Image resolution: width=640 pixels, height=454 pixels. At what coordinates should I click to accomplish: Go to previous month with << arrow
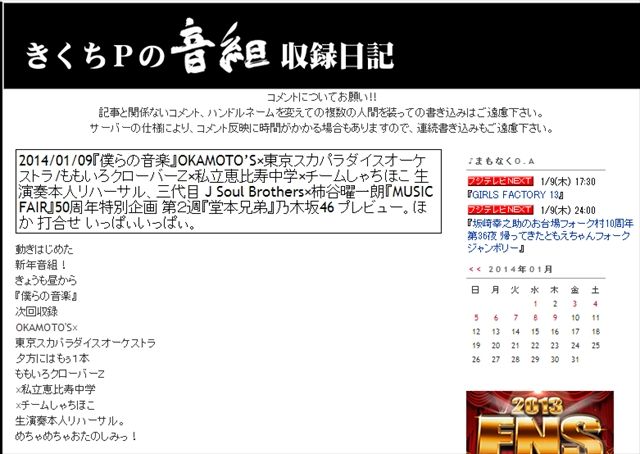[475, 269]
